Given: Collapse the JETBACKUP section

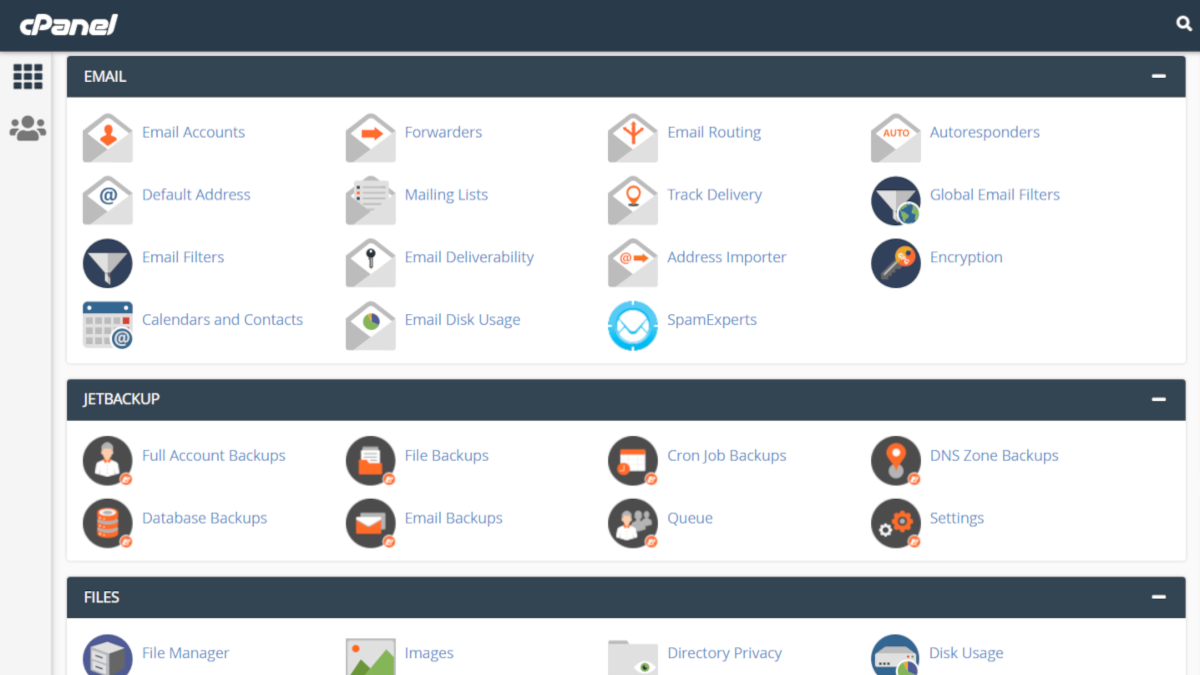Looking at the screenshot, I should click(1158, 399).
